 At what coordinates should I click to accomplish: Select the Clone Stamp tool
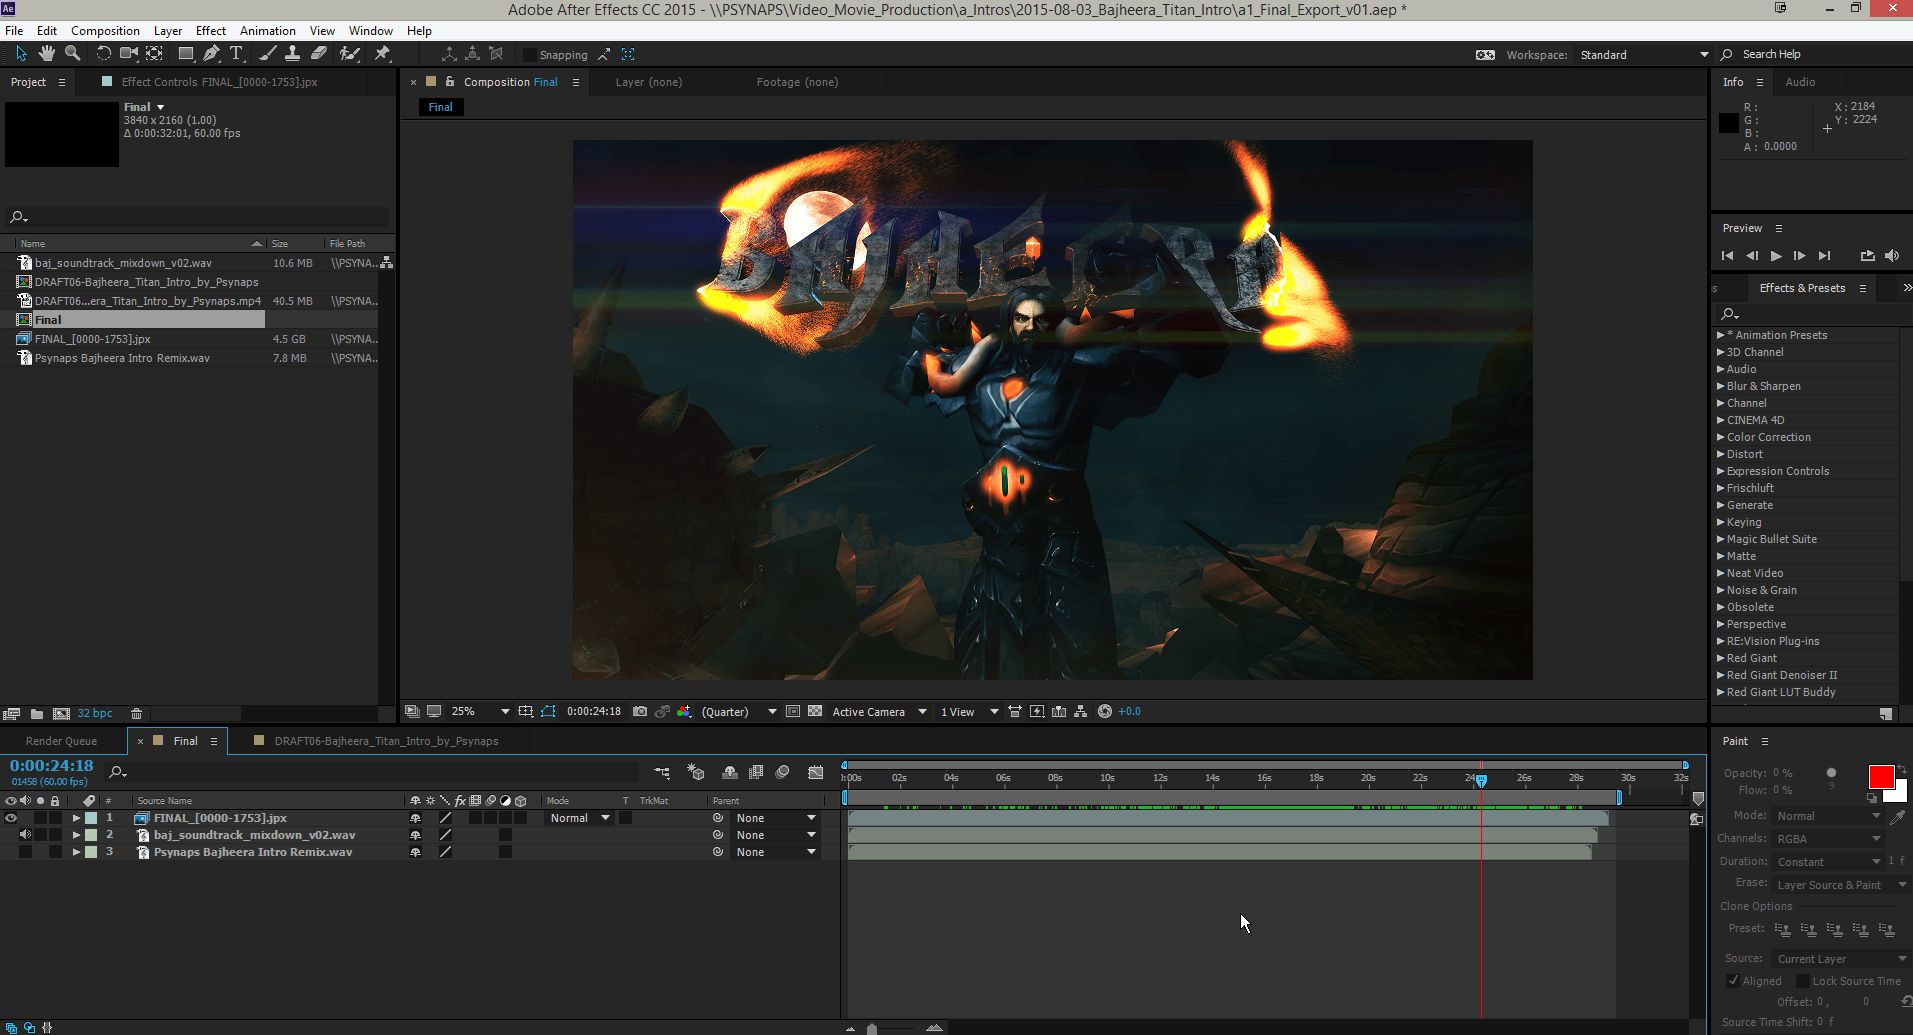(292, 54)
